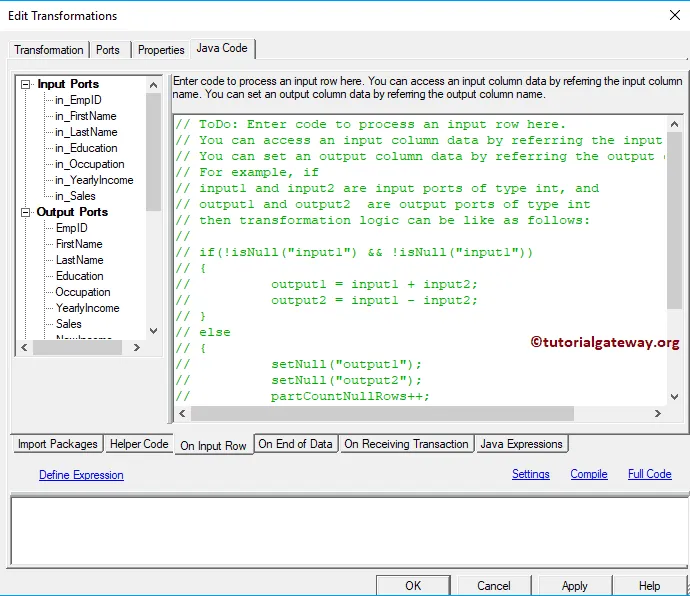This screenshot has width=690, height=596.
Task: Switch to On End of Data tab
Action: (295, 444)
